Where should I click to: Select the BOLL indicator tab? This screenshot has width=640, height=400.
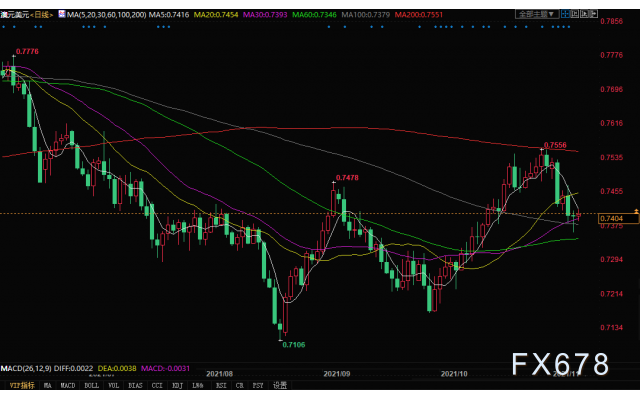click(91, 385)
